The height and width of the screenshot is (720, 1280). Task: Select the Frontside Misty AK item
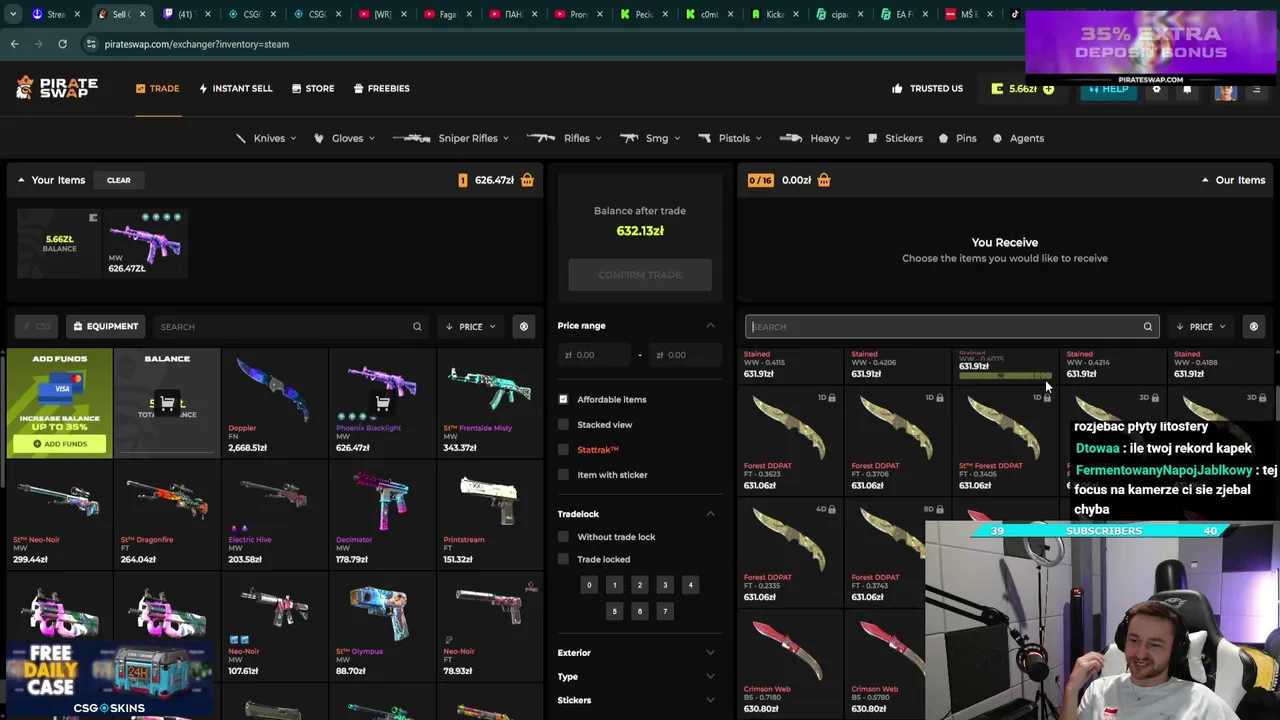(x=490, y=402)
